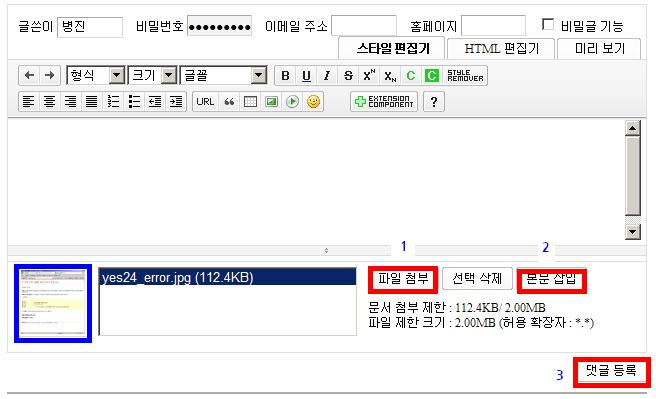The image size is (656, 399).
Task: Open the 미리 보기 preview tab
Action: coord(599,49)
